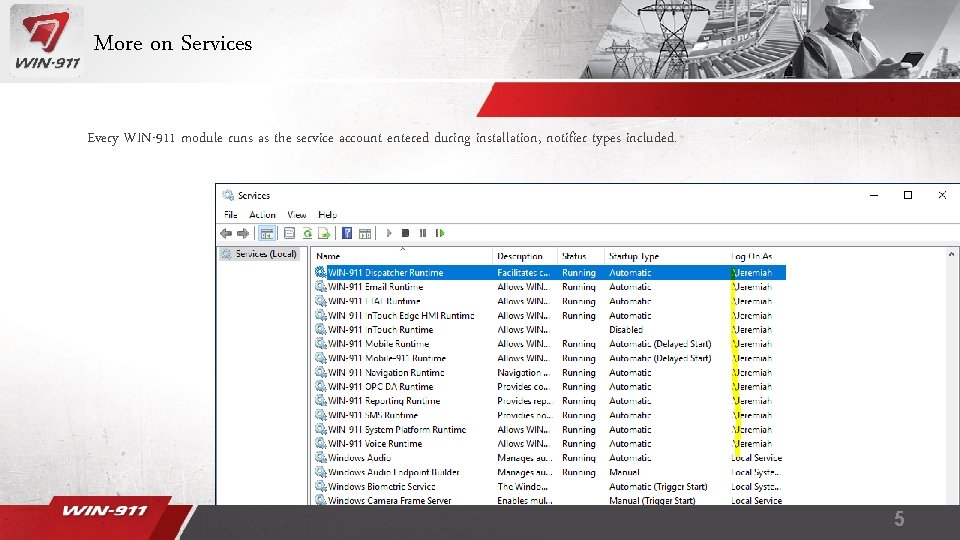Click Automatic (Delayed Start) for Mobile Runtime

point(660,343)
